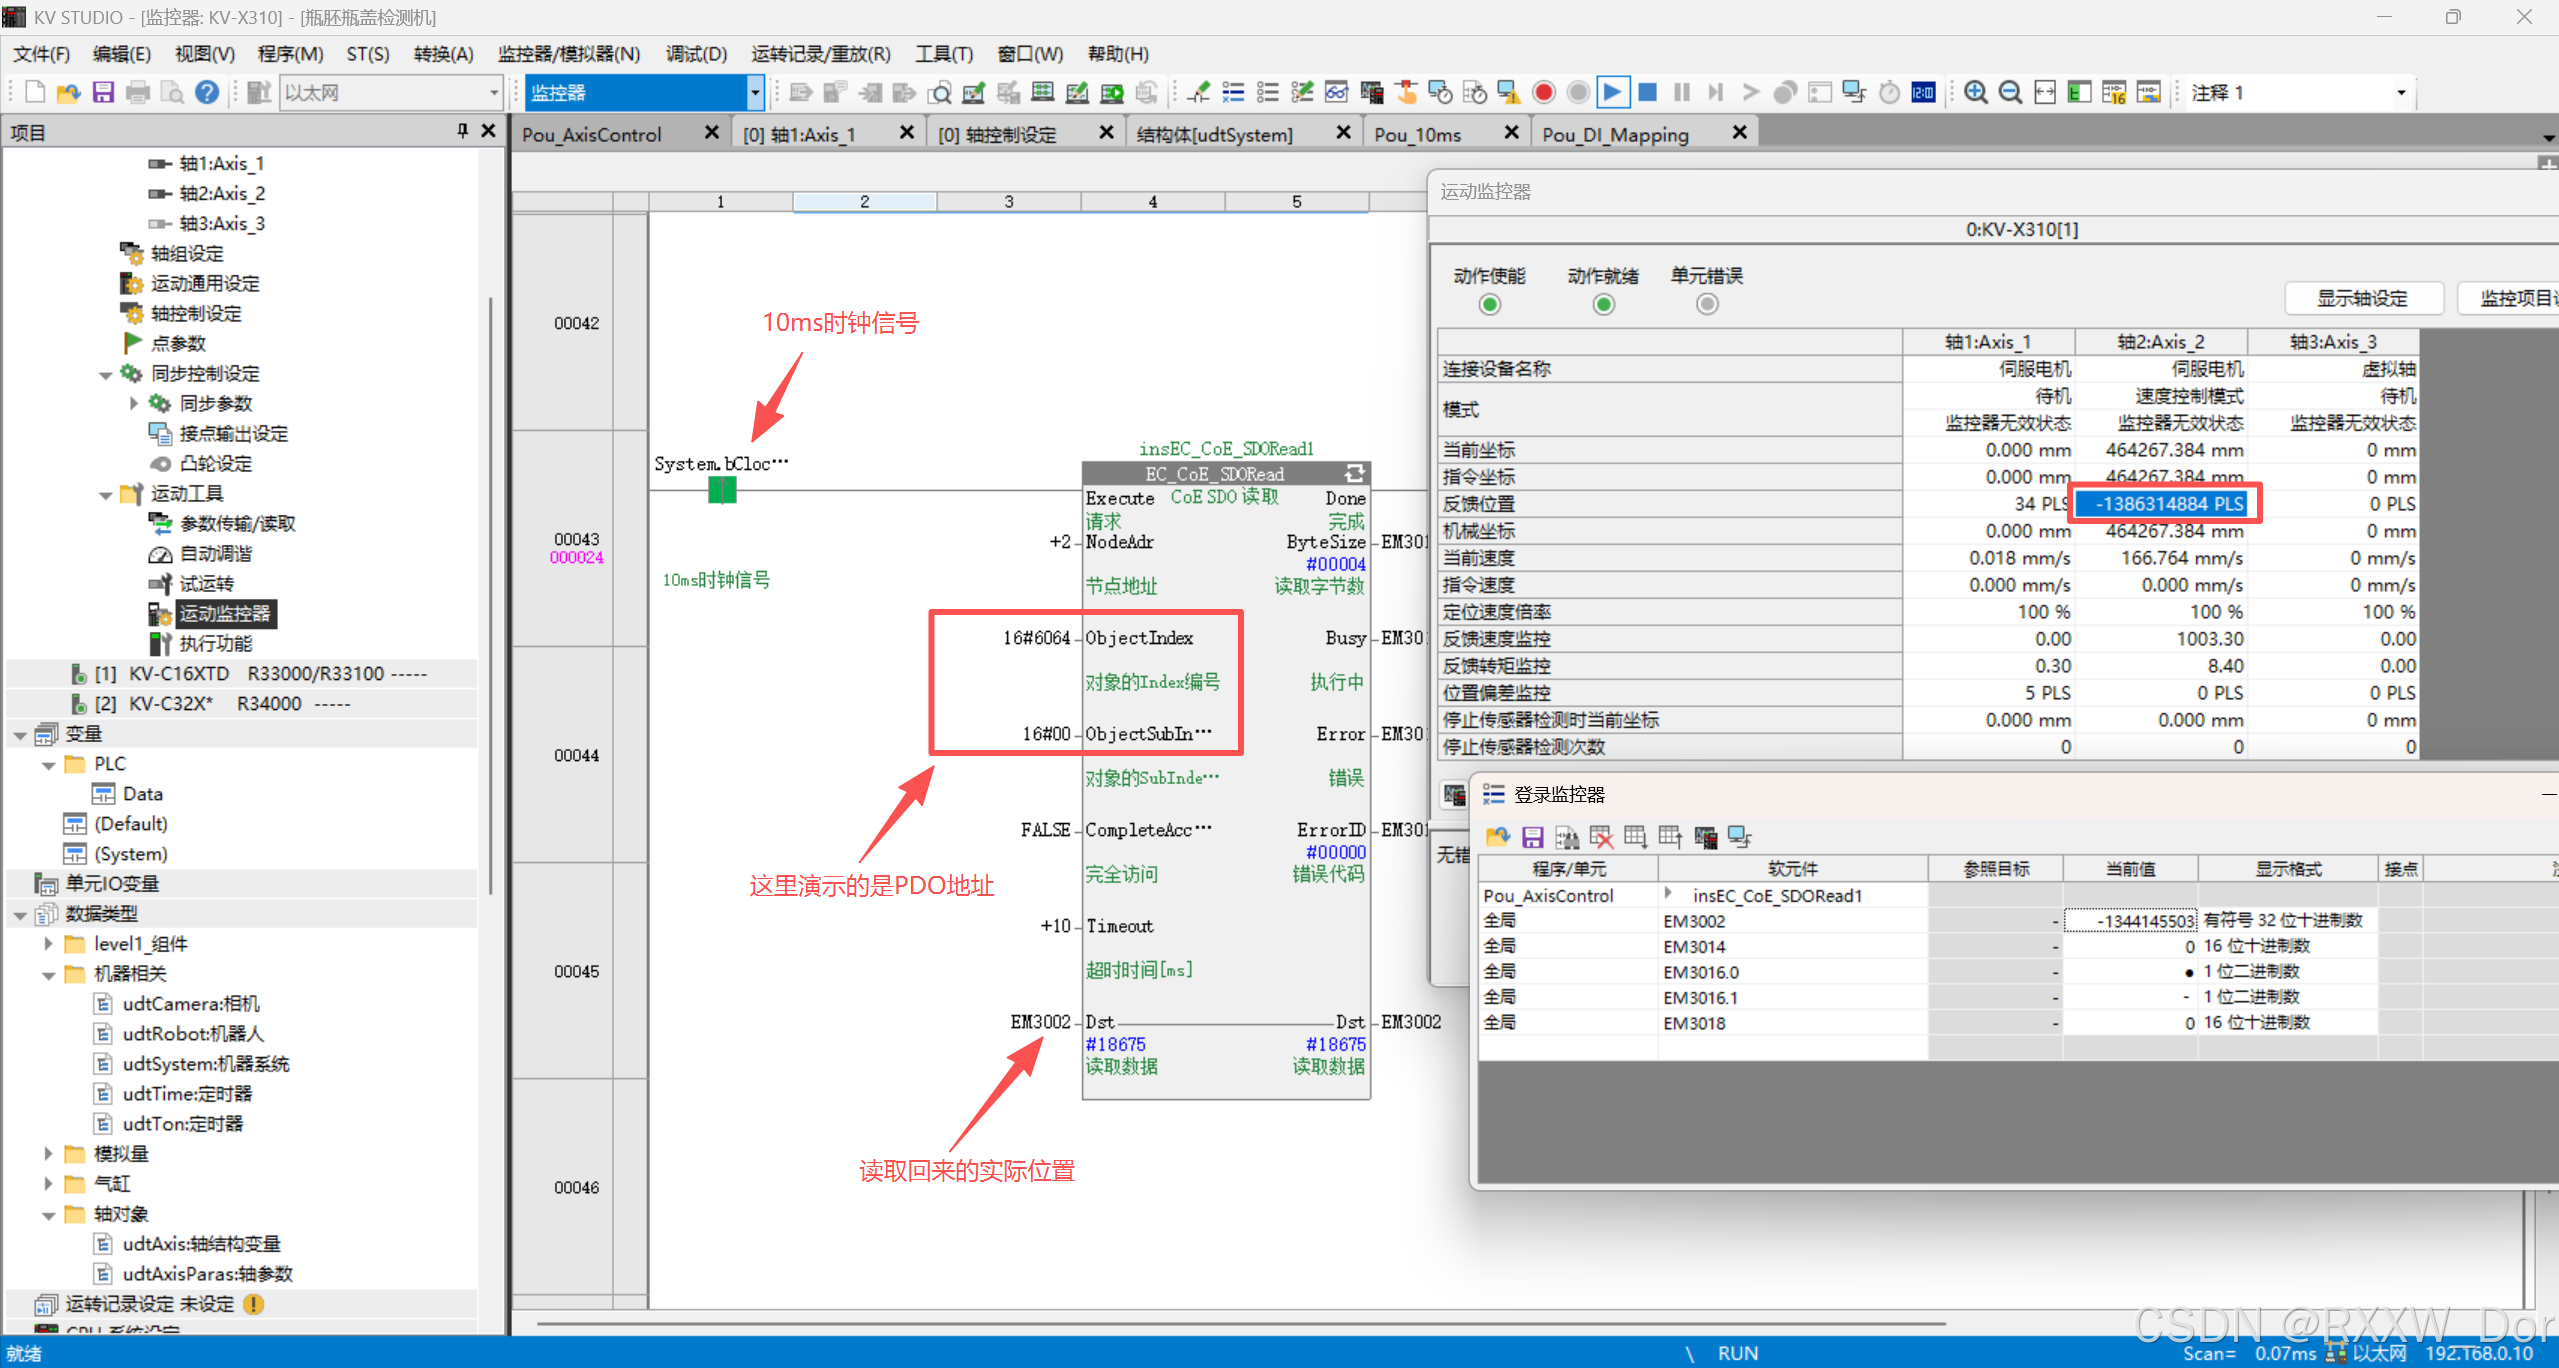
Task: Open the 监控器 mode dropdown
Action: [755, 93]
